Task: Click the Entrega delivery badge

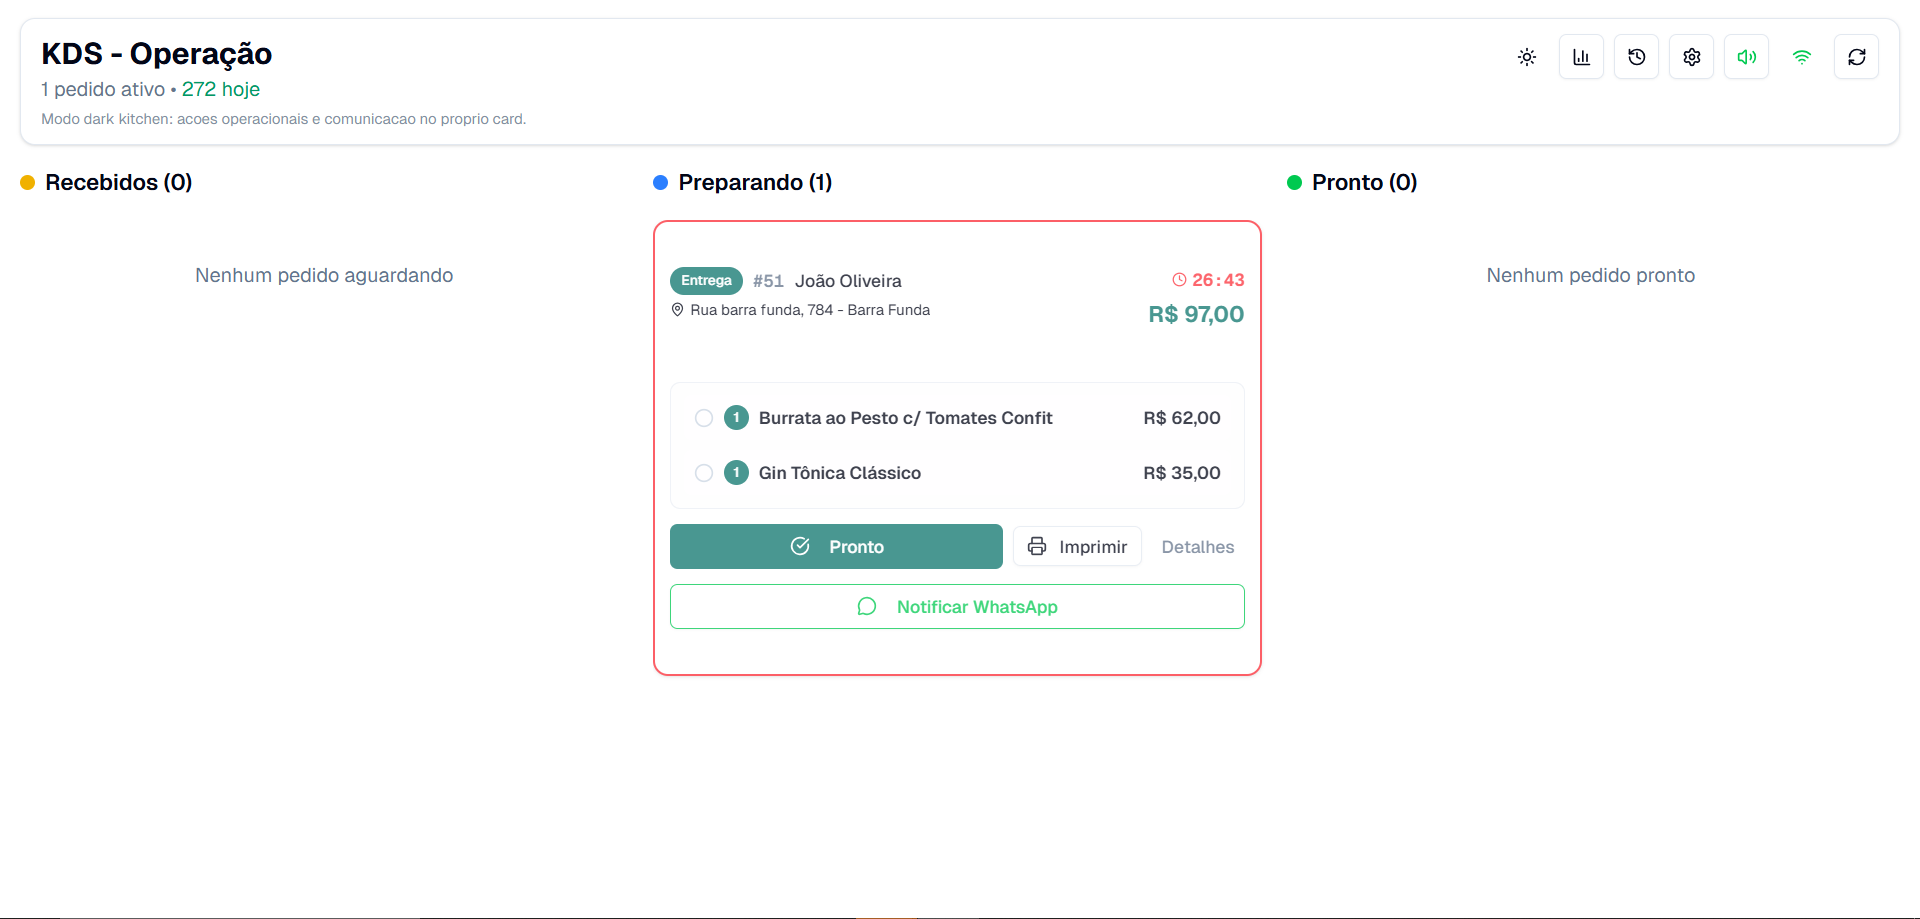Action: (706, 281)
